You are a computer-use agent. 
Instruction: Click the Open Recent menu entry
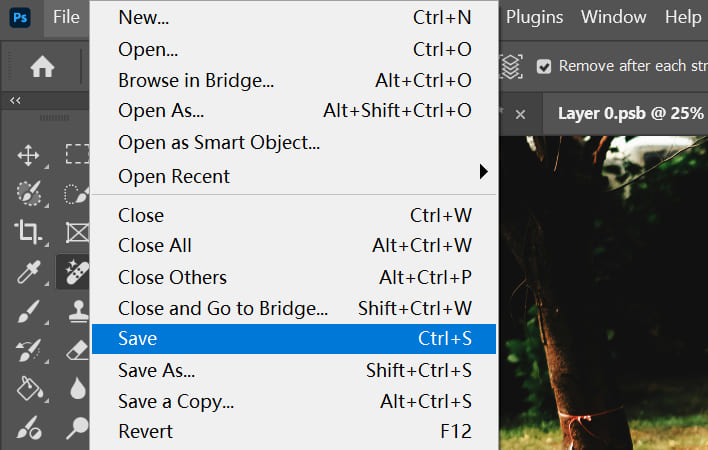(294, 176)
